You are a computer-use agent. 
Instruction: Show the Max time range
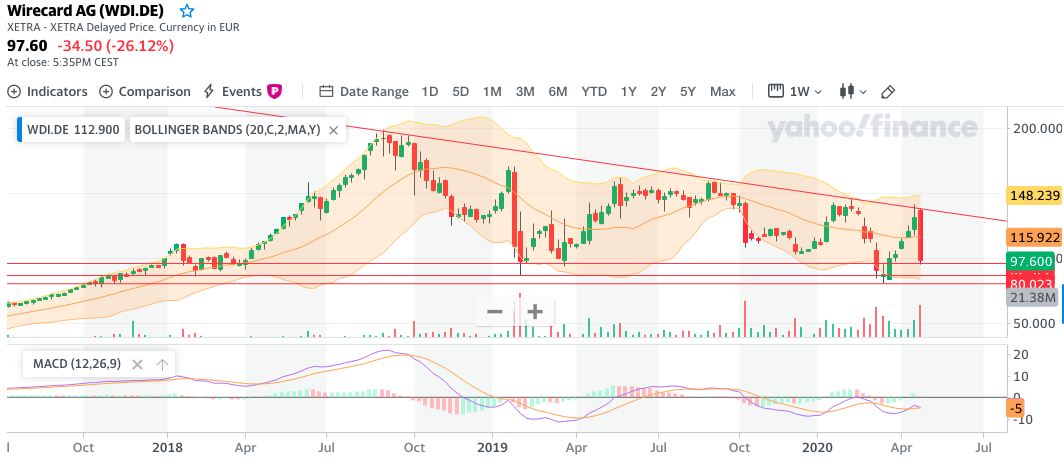[722, 91]
